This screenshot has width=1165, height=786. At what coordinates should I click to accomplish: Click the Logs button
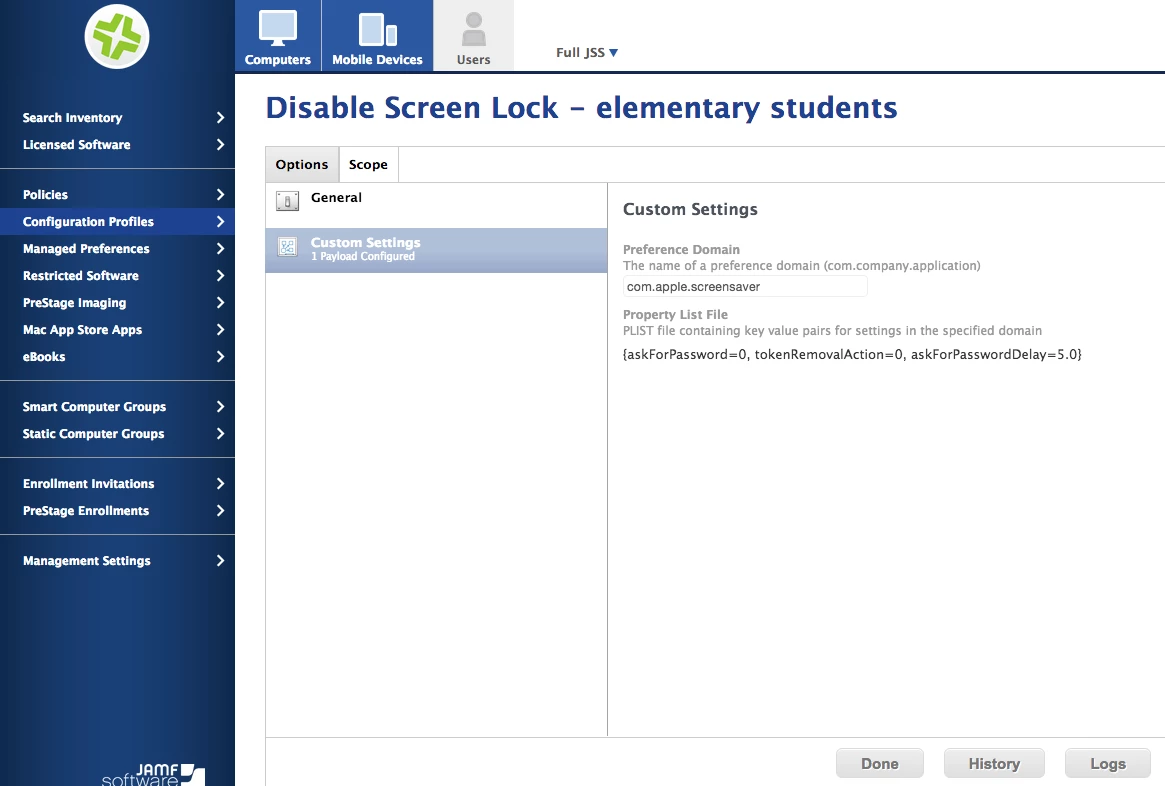point(1108,764)
